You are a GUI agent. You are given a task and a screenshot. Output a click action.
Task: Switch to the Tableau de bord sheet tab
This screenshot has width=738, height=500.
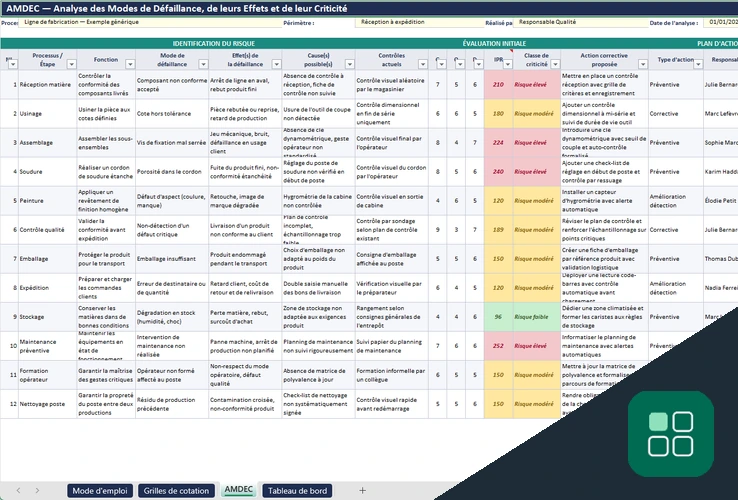tap(297, 491)
